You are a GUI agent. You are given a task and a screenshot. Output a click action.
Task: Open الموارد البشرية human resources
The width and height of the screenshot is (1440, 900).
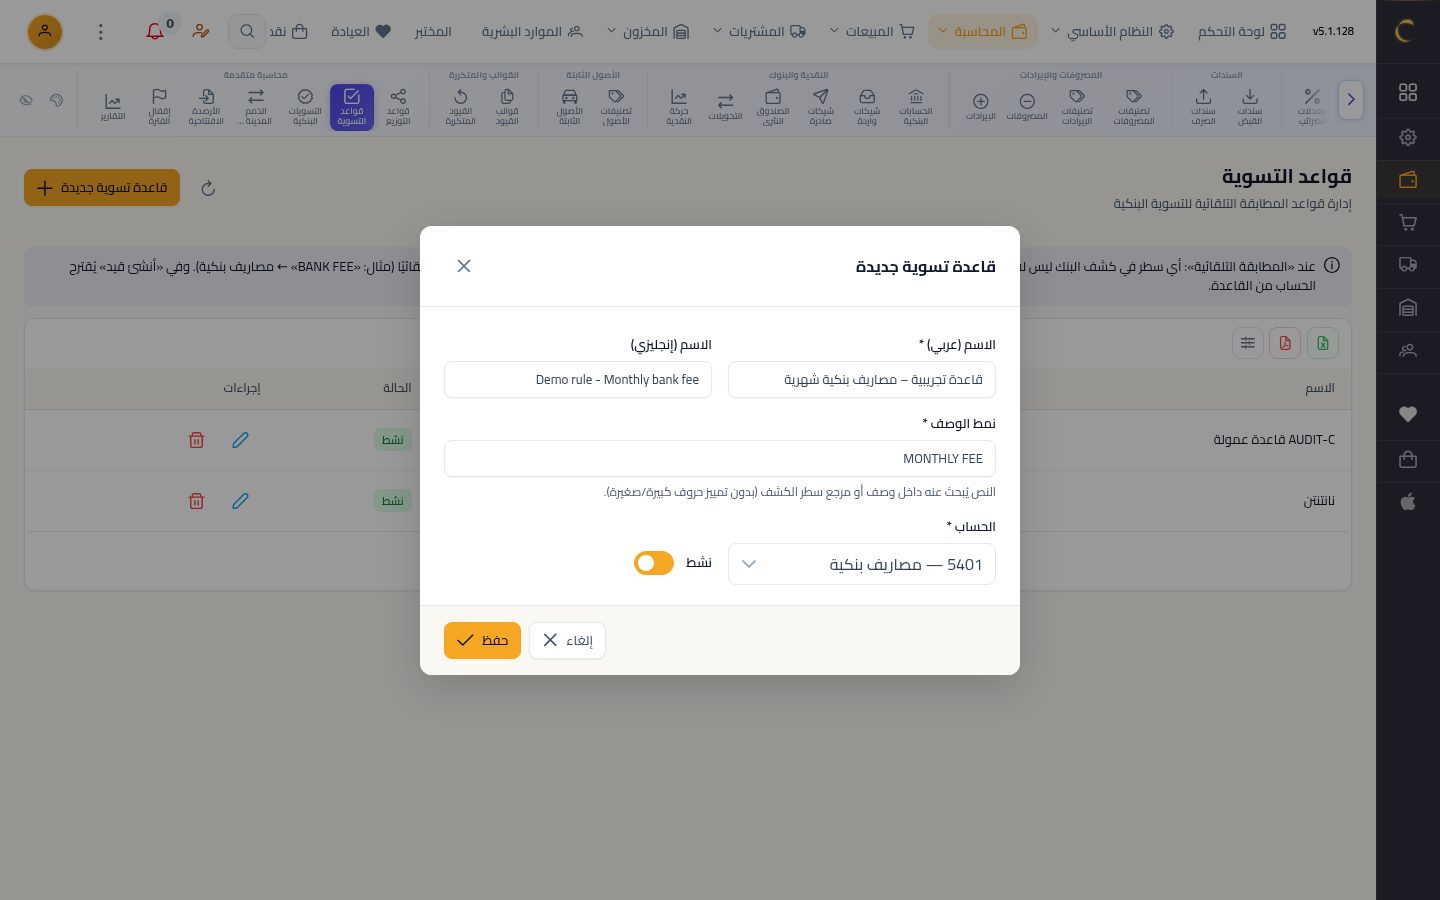tap(532, 32)
